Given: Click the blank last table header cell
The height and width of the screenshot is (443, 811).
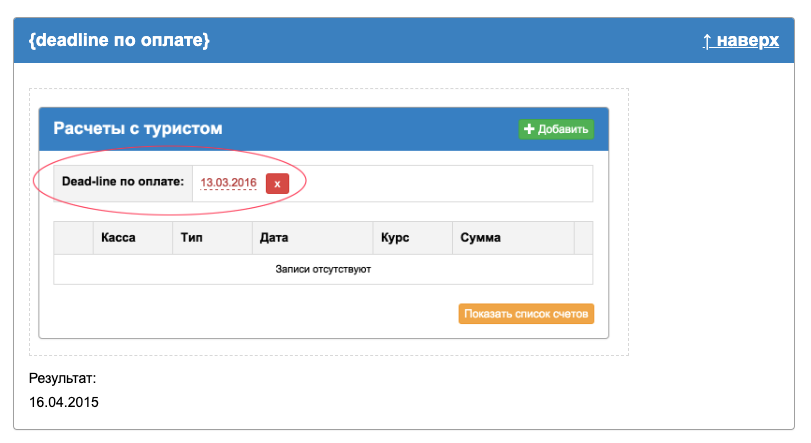Looking at the screenshot, I should click(x=583, y=238).
